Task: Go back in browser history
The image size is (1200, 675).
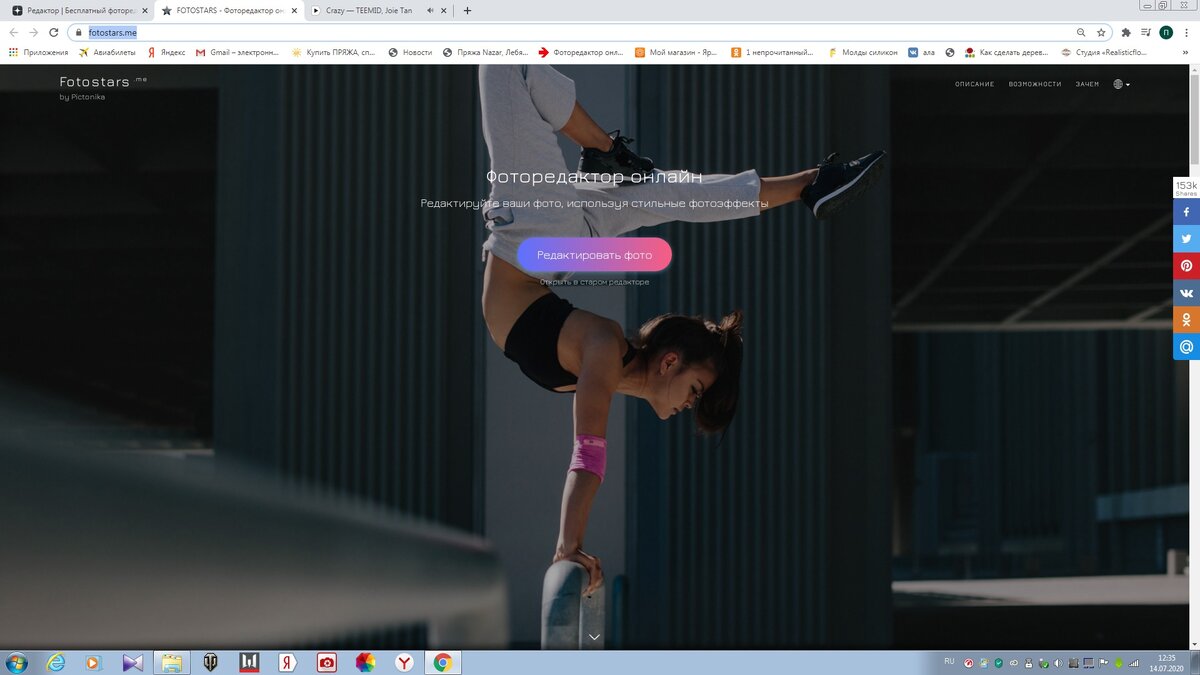Action: pyautogui.click(x=13, y=32)
